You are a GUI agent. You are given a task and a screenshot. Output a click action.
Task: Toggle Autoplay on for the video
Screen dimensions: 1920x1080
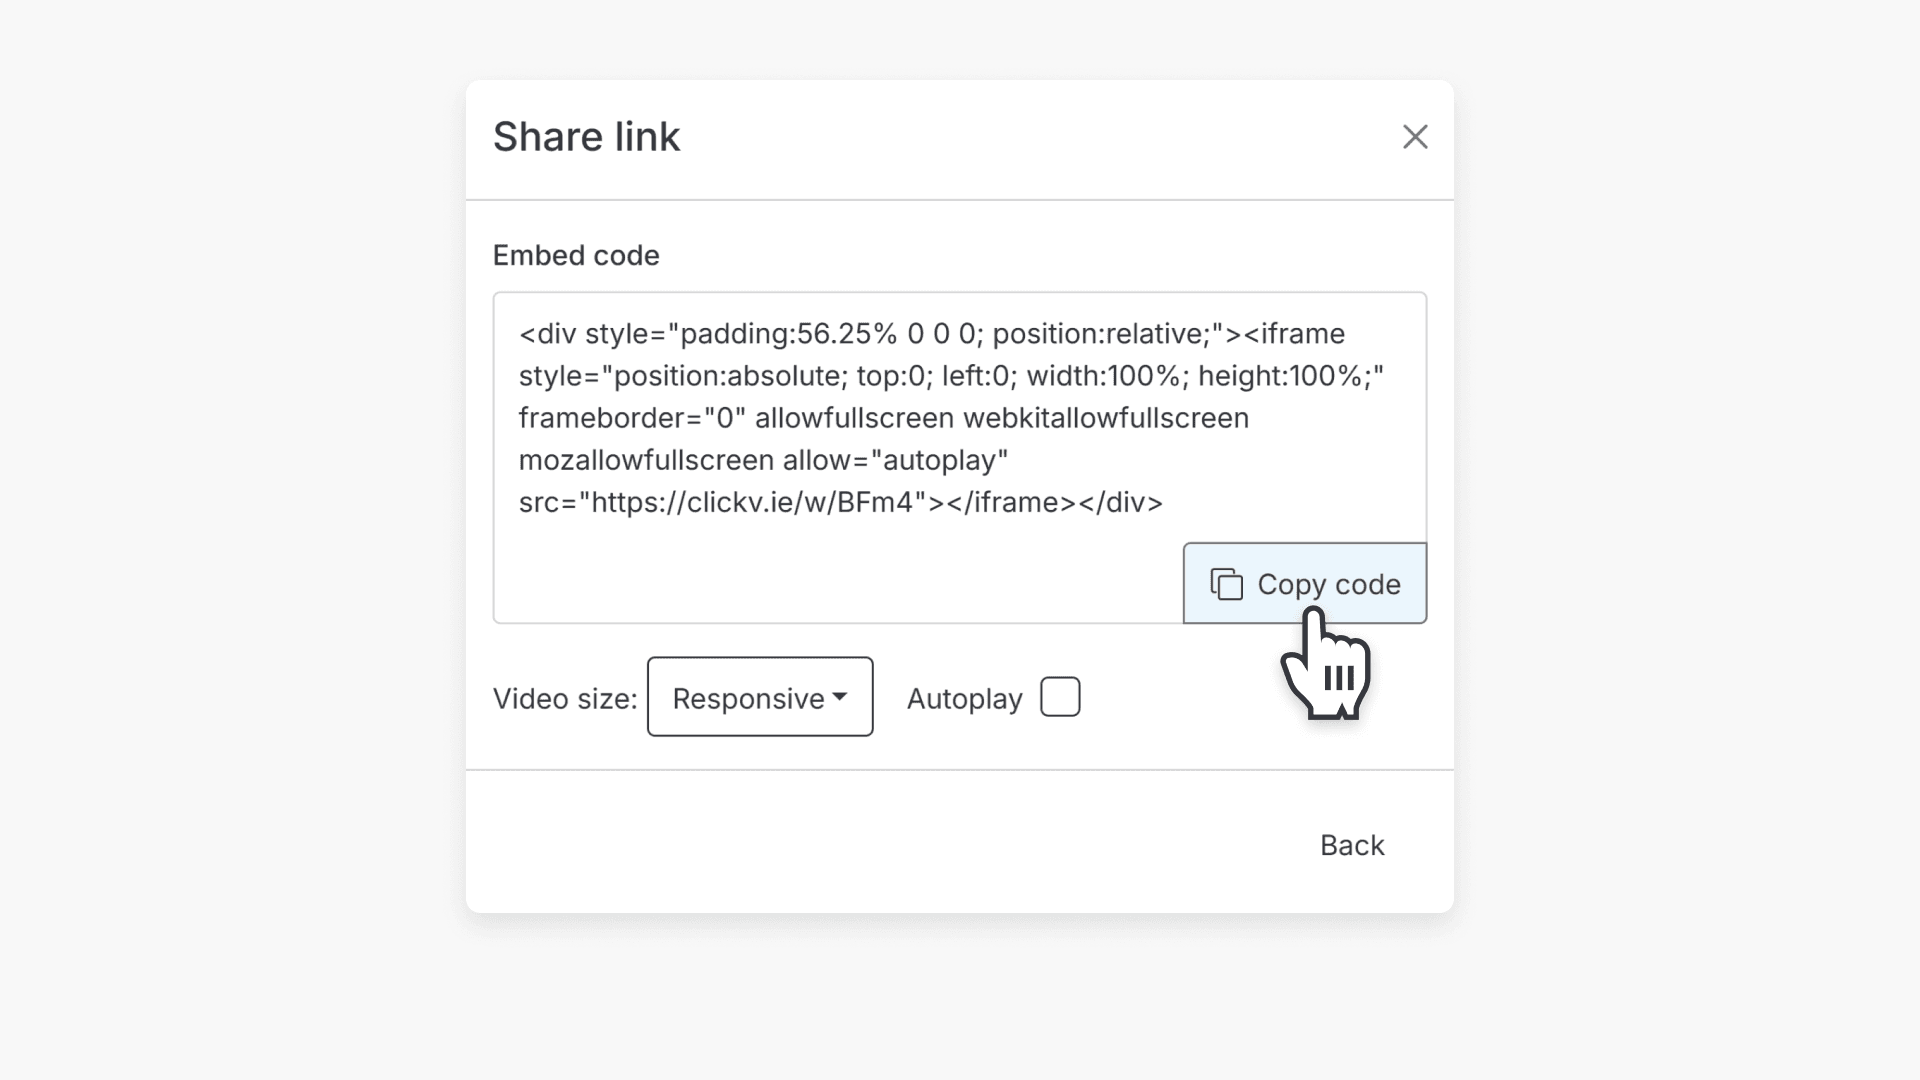click(x=1060, y=697)
